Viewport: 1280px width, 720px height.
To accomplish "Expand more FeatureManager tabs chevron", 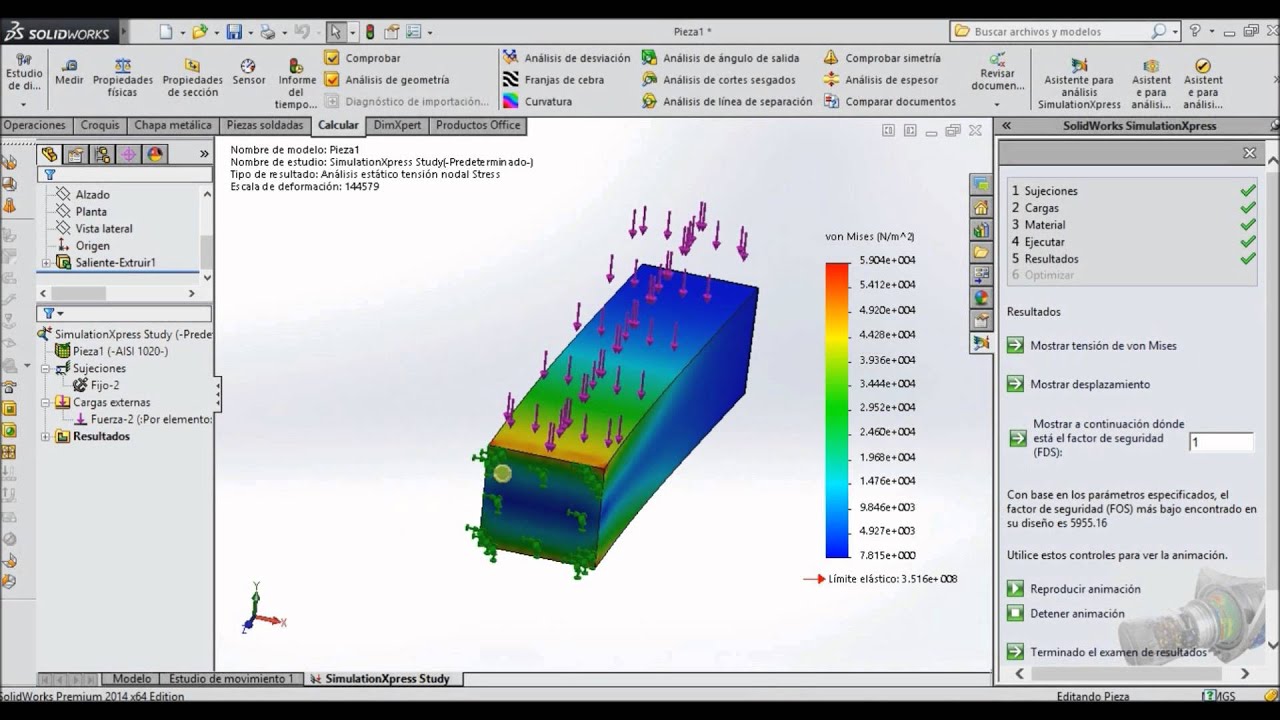I will [204, 154].
